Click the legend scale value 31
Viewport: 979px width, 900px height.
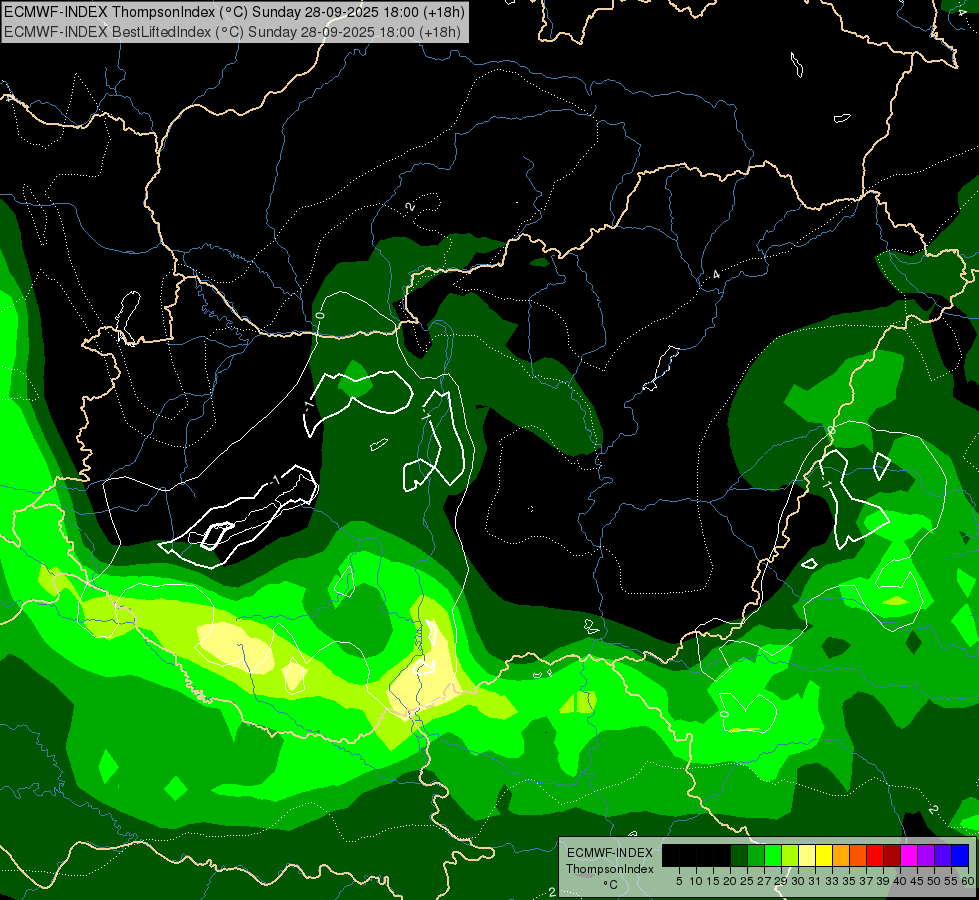click(814, 881)
